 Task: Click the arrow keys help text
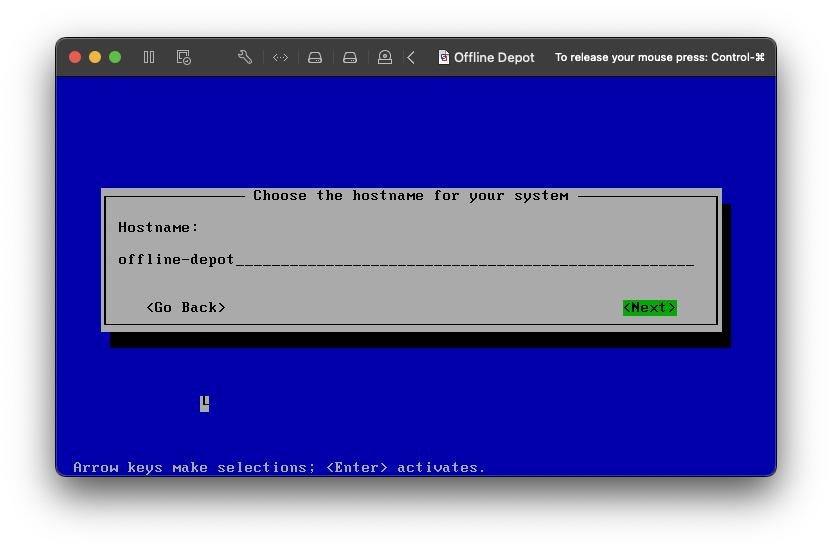[x=279, y=467]
